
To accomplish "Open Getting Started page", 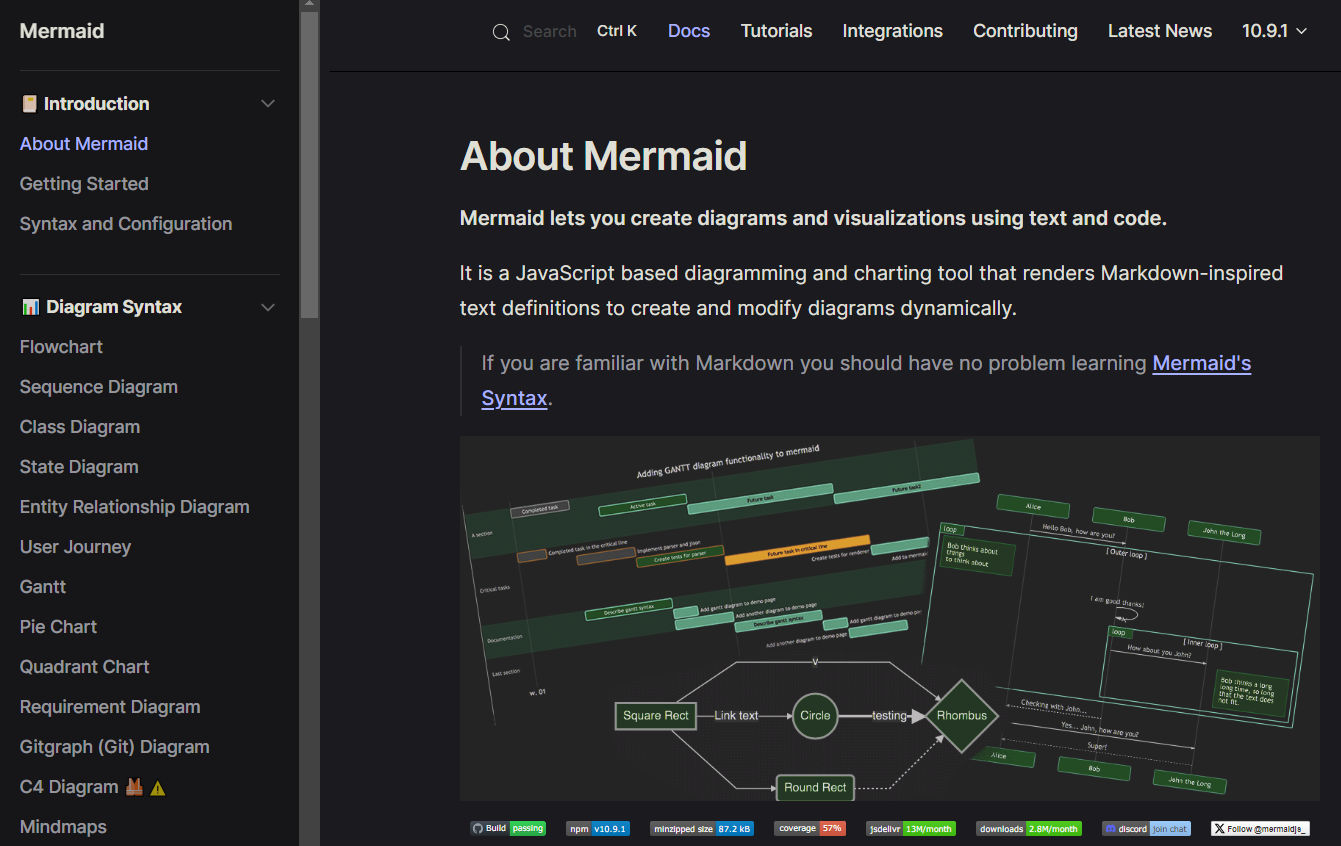I will 84,184.
